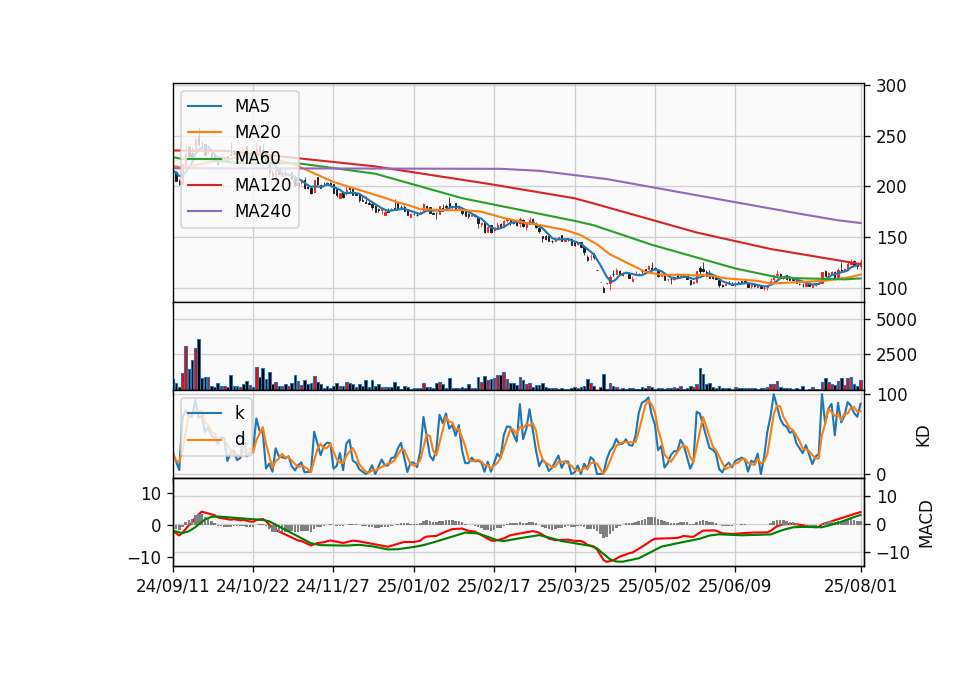This screenshot has width=960, height=690.
Task: Click the d legend label in KD panel
Action: tap(239, 439)
